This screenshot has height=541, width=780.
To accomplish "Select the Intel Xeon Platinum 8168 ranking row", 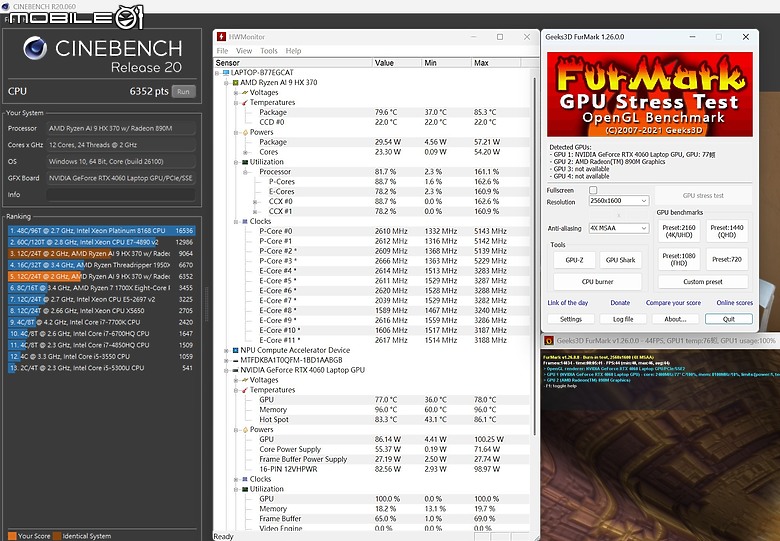I will 101,231.
